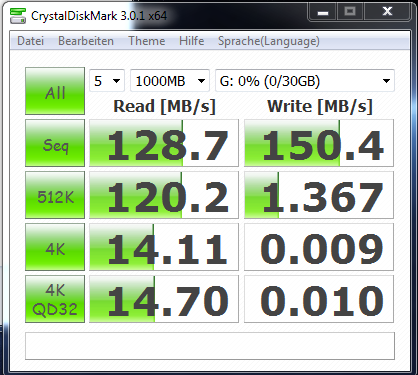Click the Write [MB/s] column header
This screenshot has width=418, height=375.
320,107
